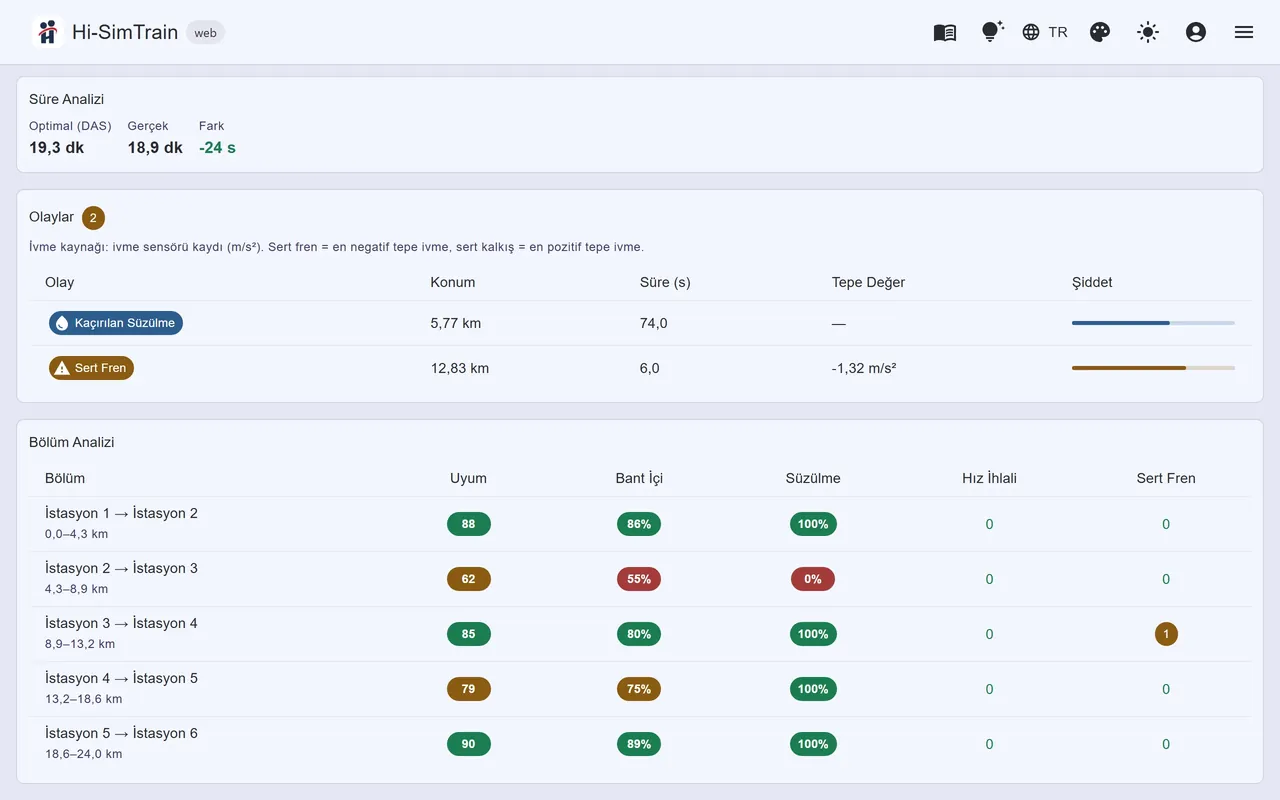Select the Kaçırılan Süzülme event chip
1280x800 pixels.
[x=116, y=323]
